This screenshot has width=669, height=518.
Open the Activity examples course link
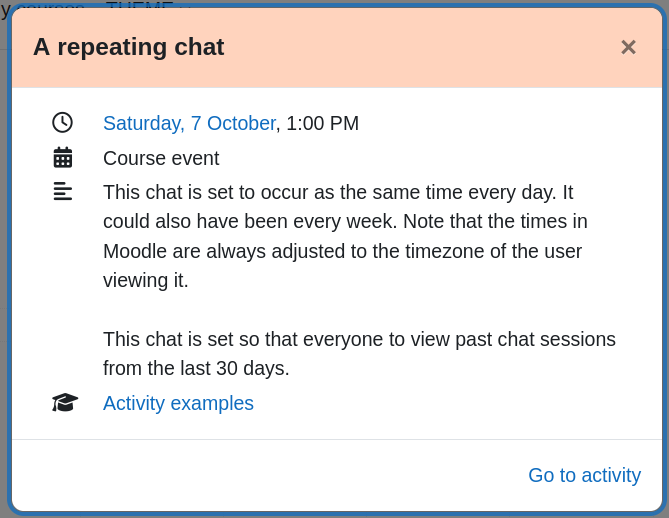click(x=178, y=403)
